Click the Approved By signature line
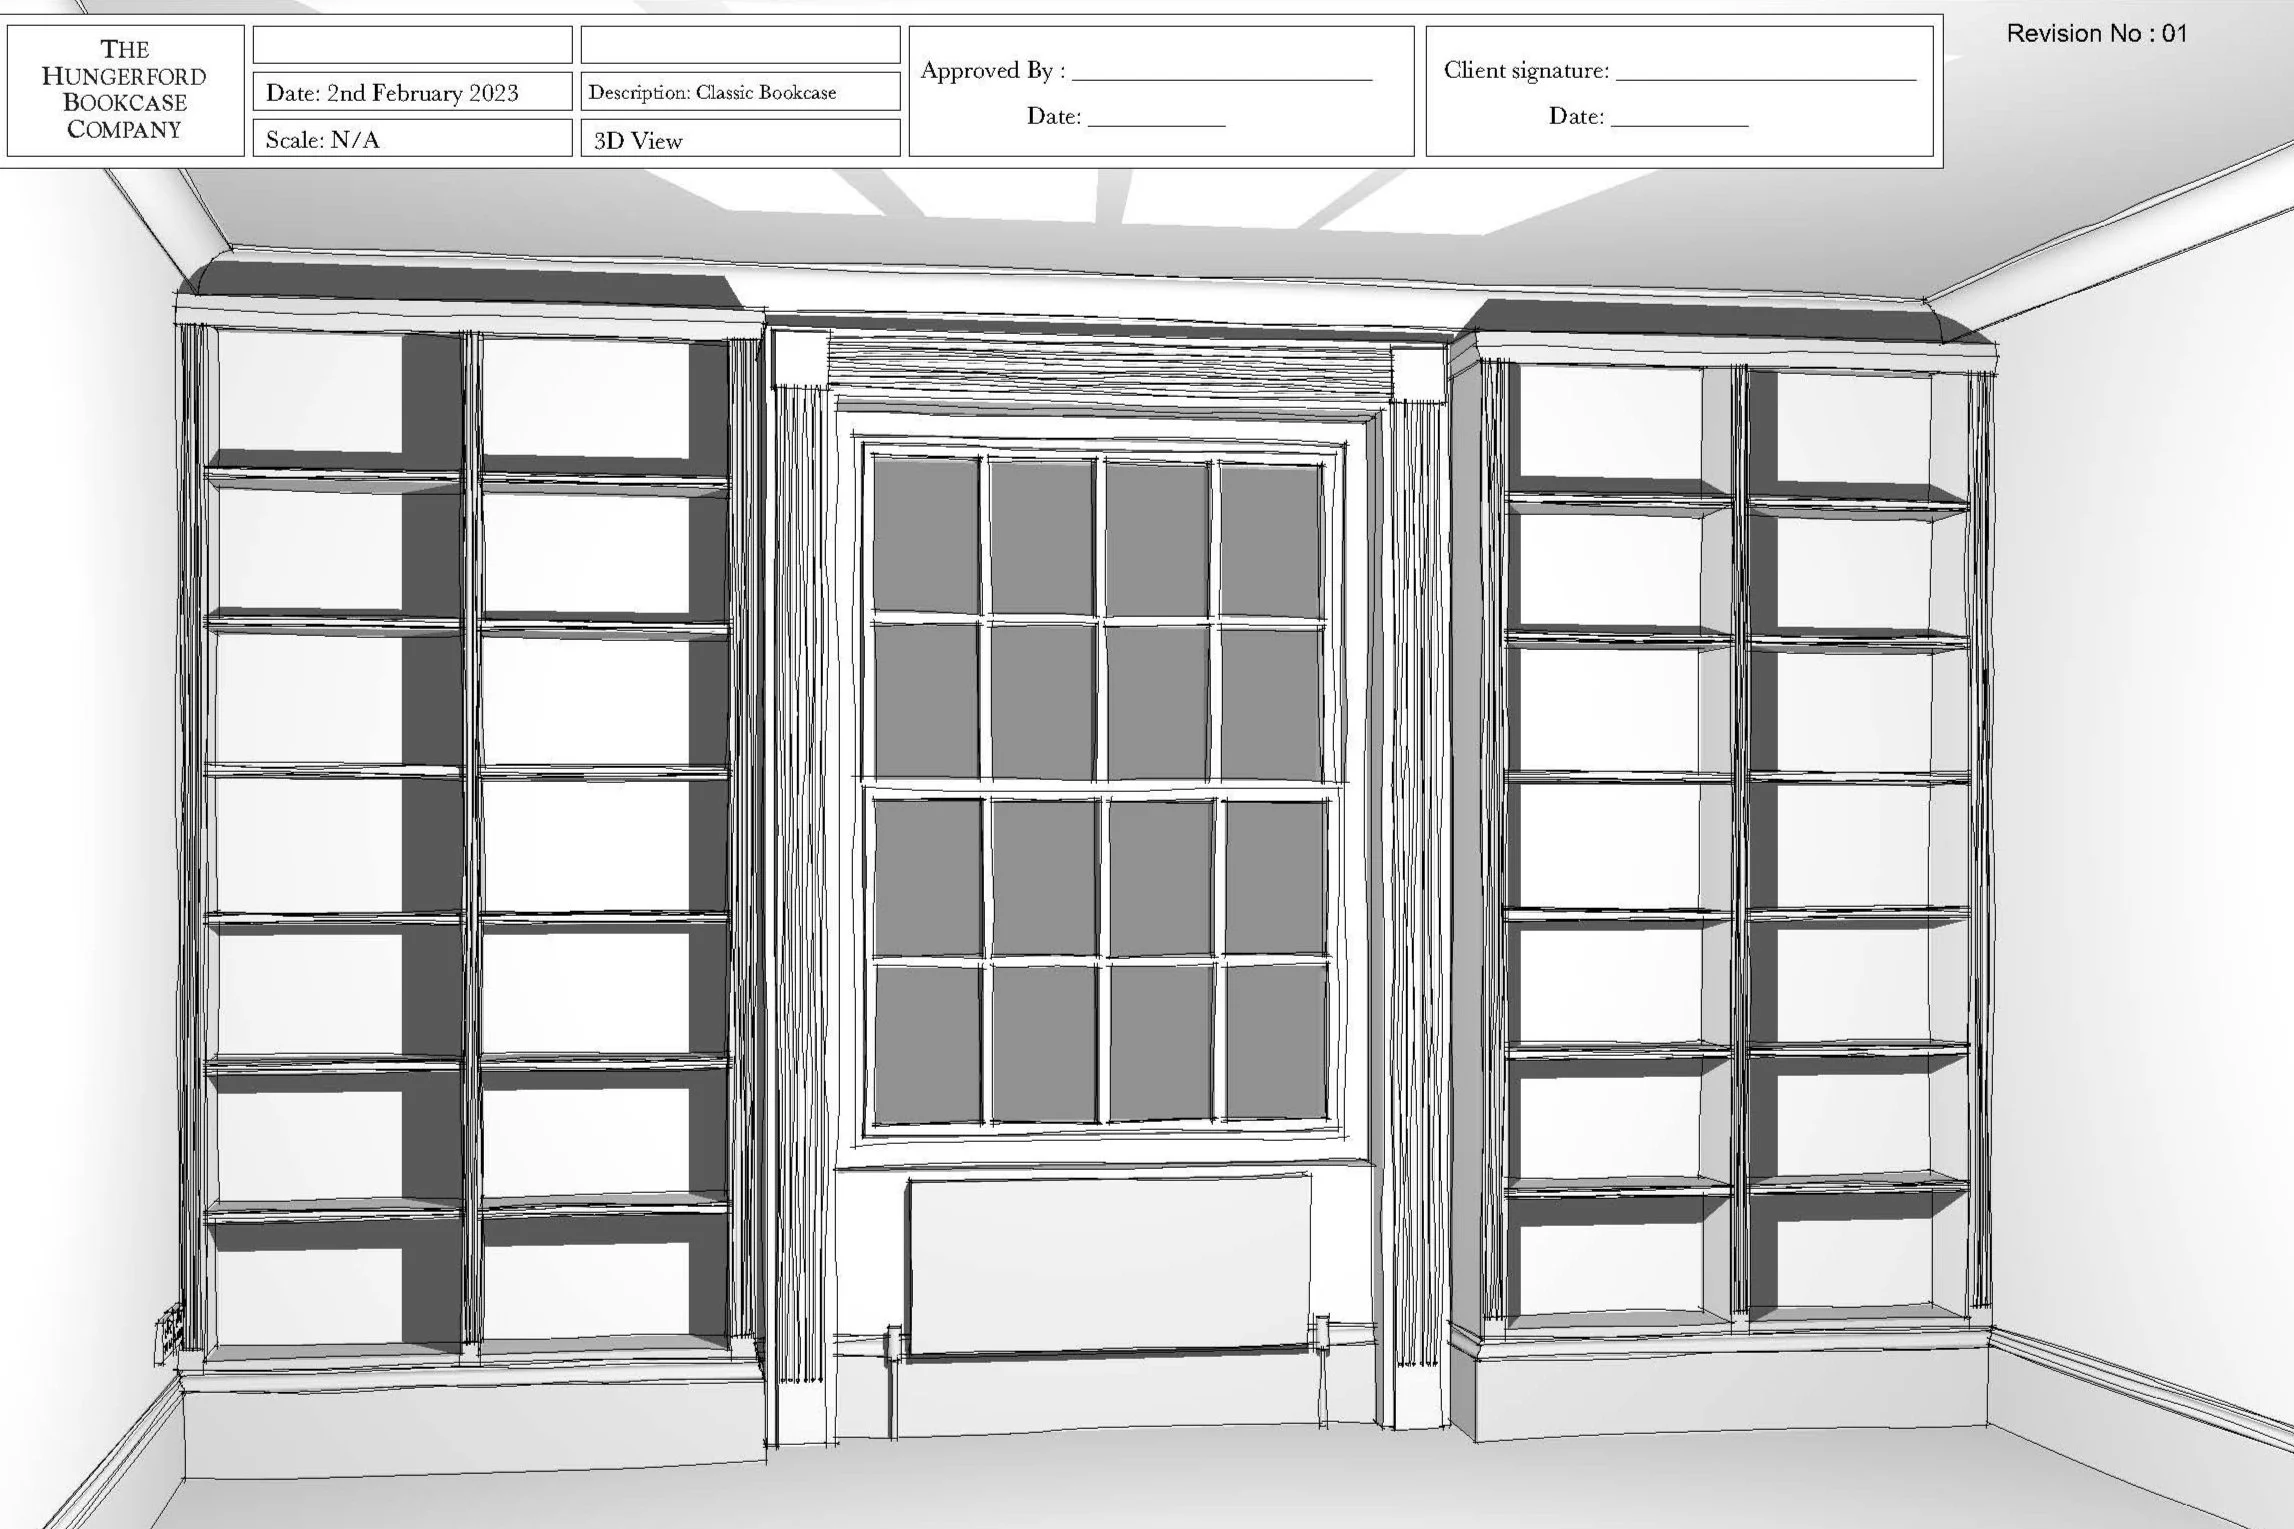The width and height of the screenshot is (2294, 1529). 1221,75
